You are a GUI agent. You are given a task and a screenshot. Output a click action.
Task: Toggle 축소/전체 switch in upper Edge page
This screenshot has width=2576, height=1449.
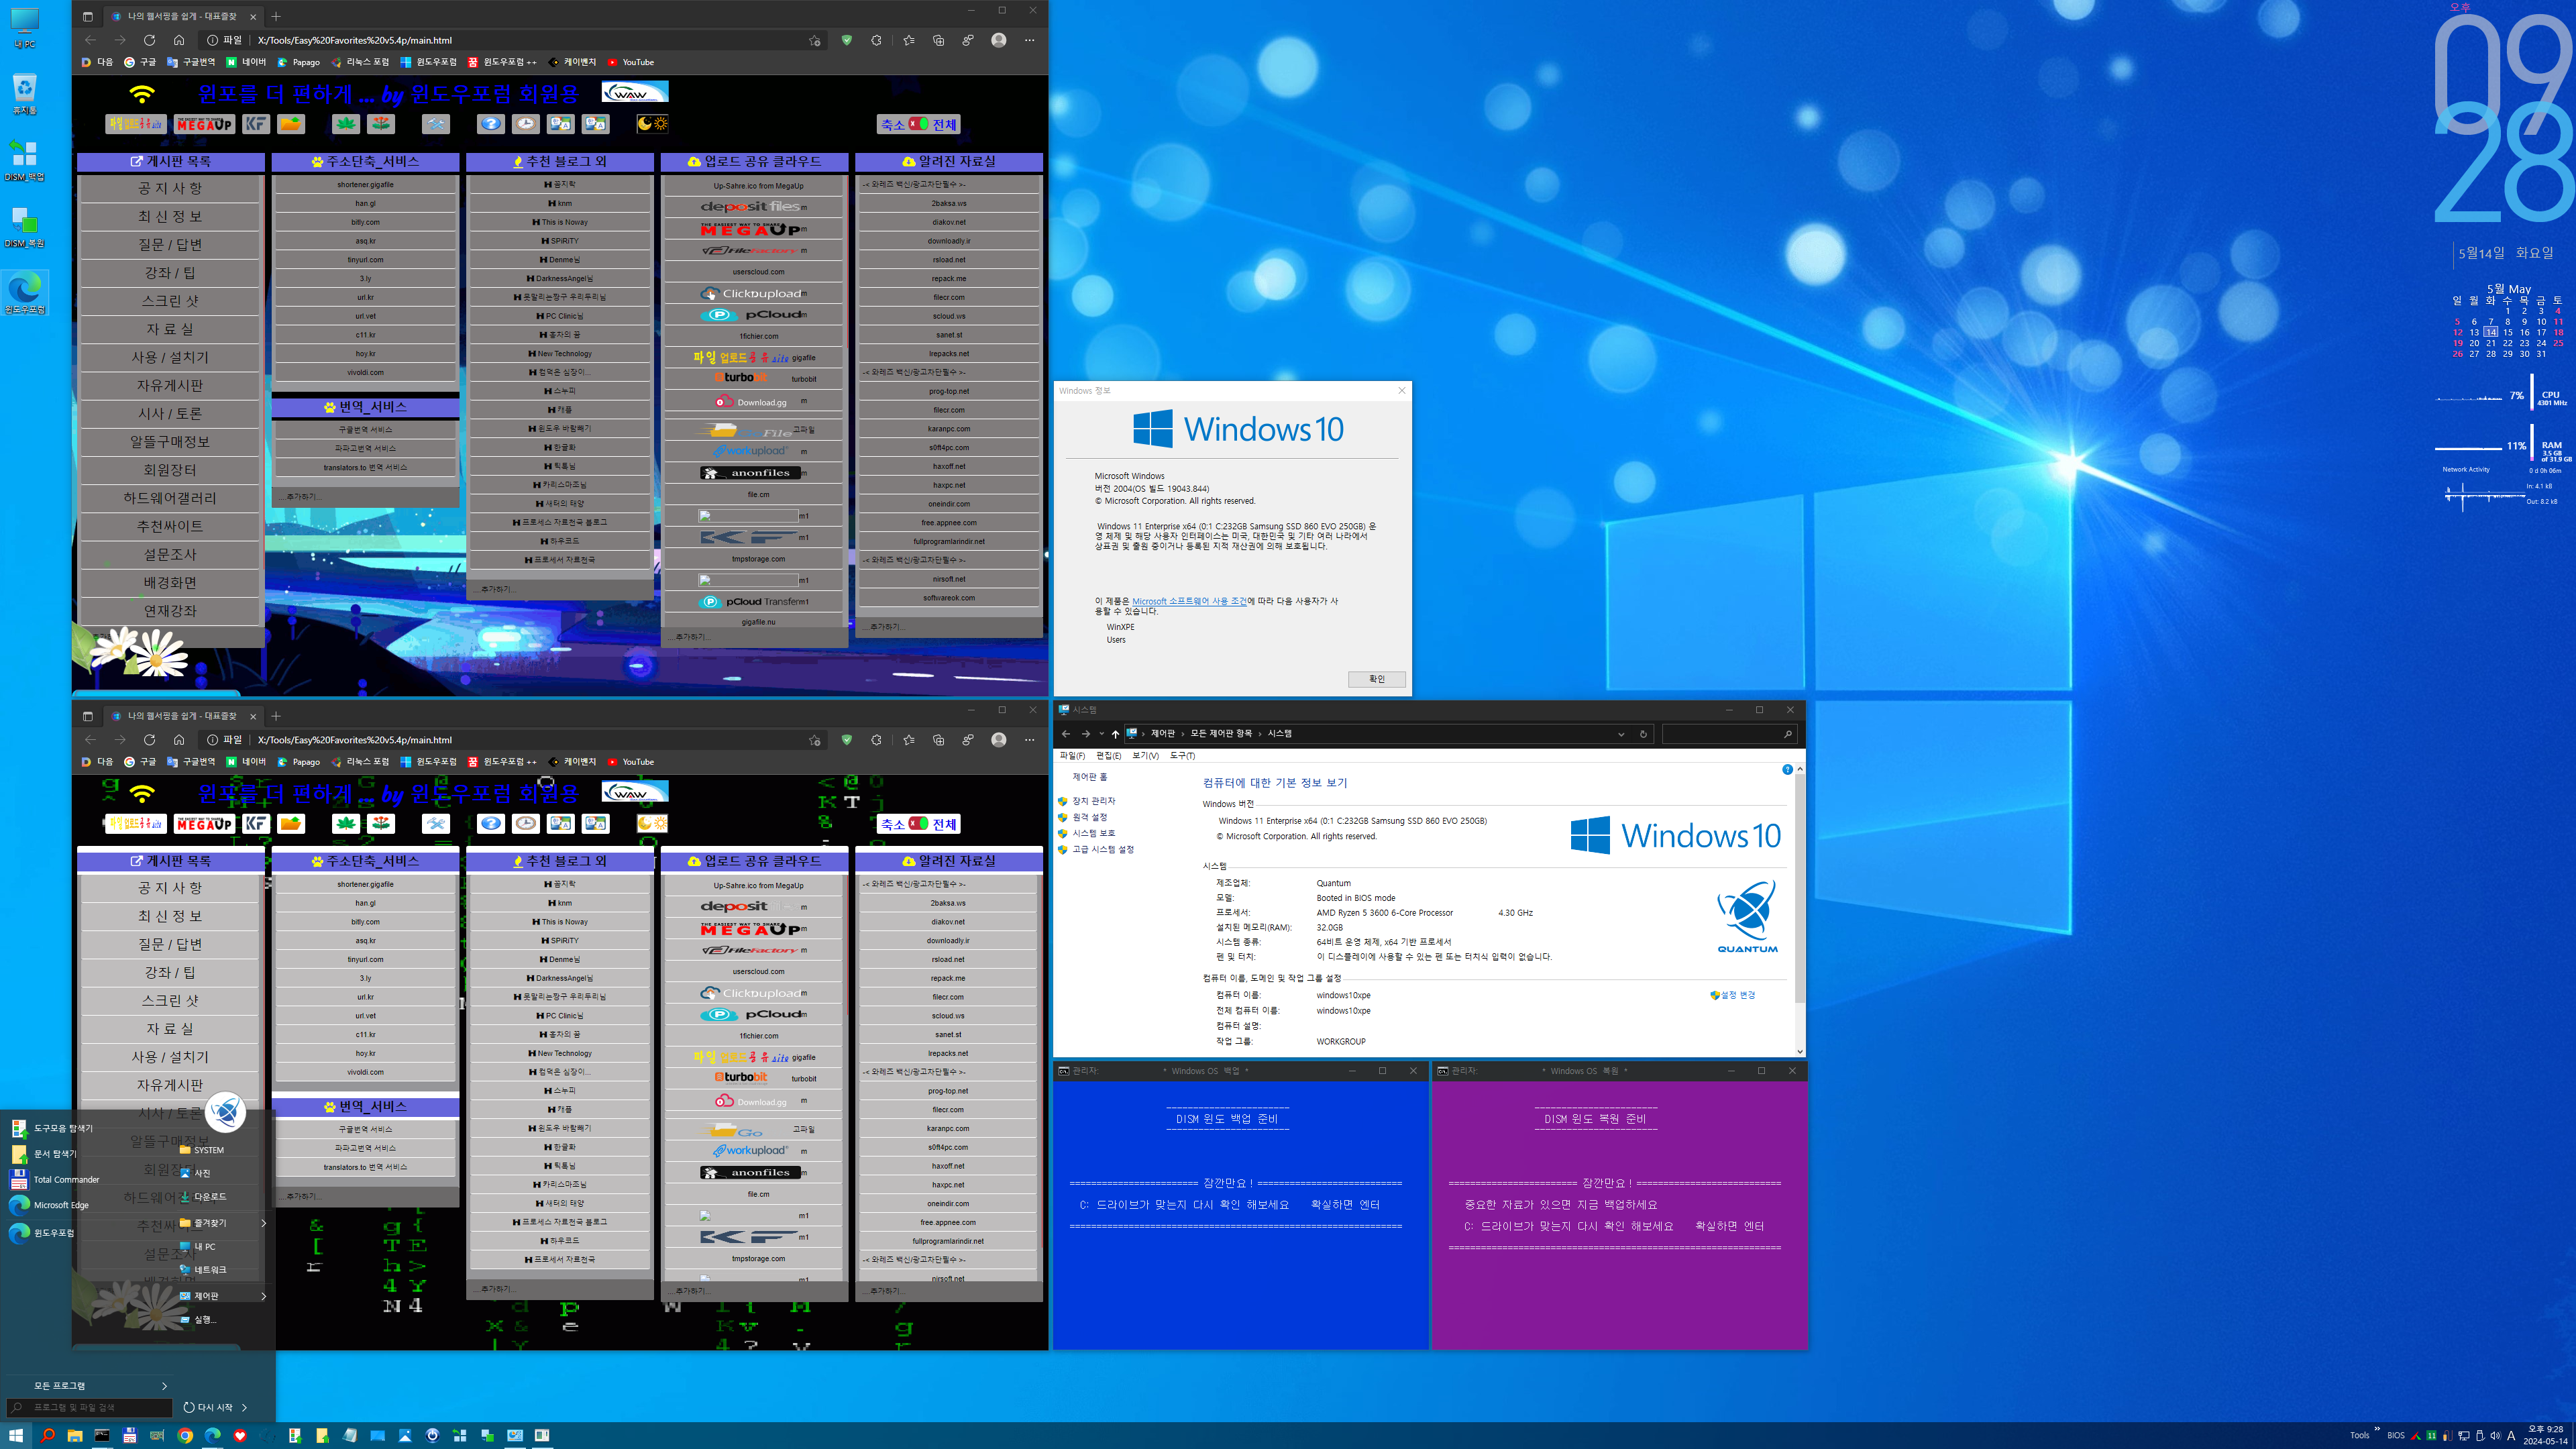point(919,125)
